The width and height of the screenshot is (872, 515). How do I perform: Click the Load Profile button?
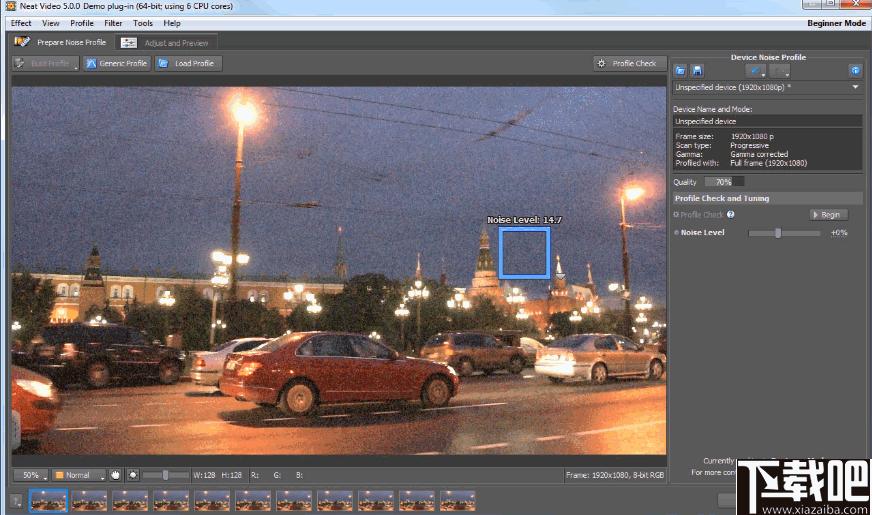click(x=188, y=63)
